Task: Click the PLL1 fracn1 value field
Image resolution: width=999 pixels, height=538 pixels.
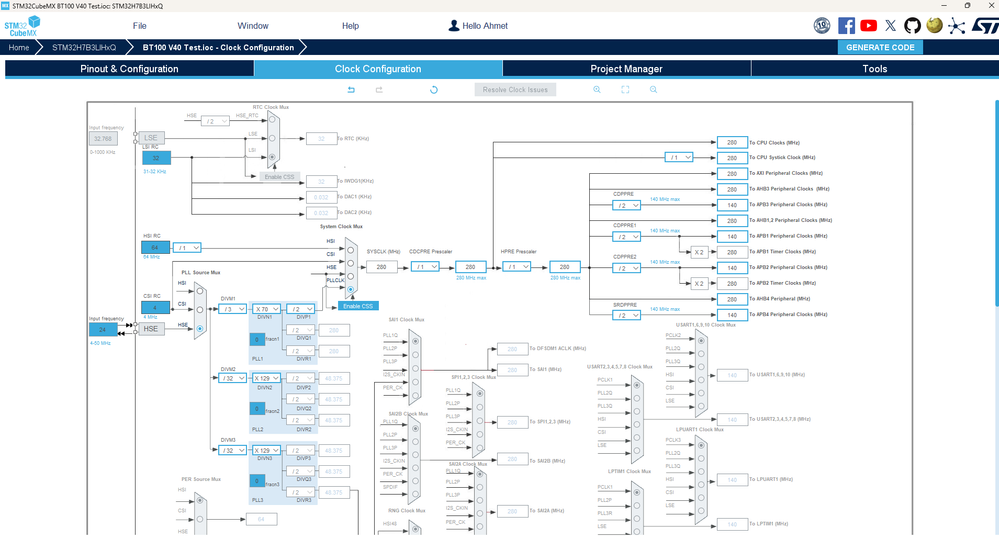Action: coord(257,340)
